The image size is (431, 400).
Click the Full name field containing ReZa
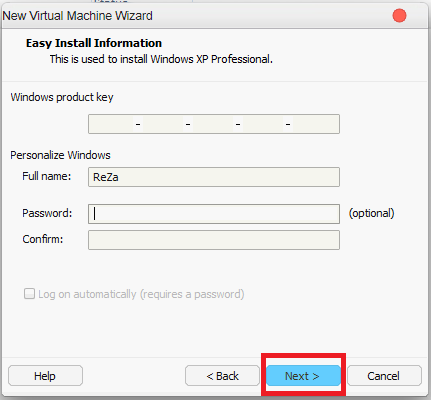214,177
